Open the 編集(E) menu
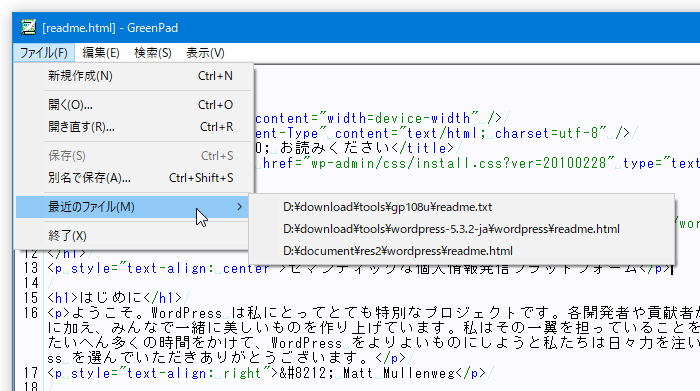This screenshot has width=700, height=391. pyautogui.click(x=101, y=53)
